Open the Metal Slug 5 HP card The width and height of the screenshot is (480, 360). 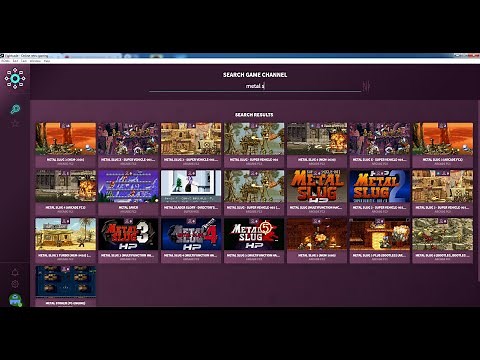tap(254, 240)
